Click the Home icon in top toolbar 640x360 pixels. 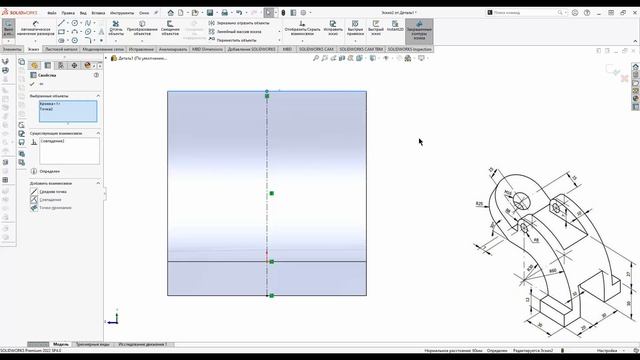click(171, 13)
